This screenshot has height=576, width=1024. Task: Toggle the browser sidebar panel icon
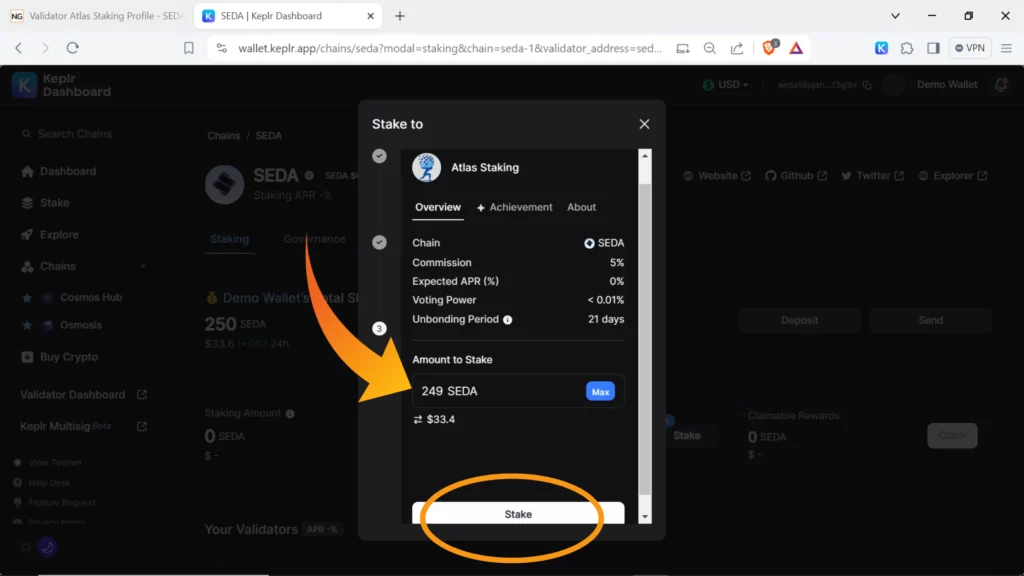tap(933, 48)
